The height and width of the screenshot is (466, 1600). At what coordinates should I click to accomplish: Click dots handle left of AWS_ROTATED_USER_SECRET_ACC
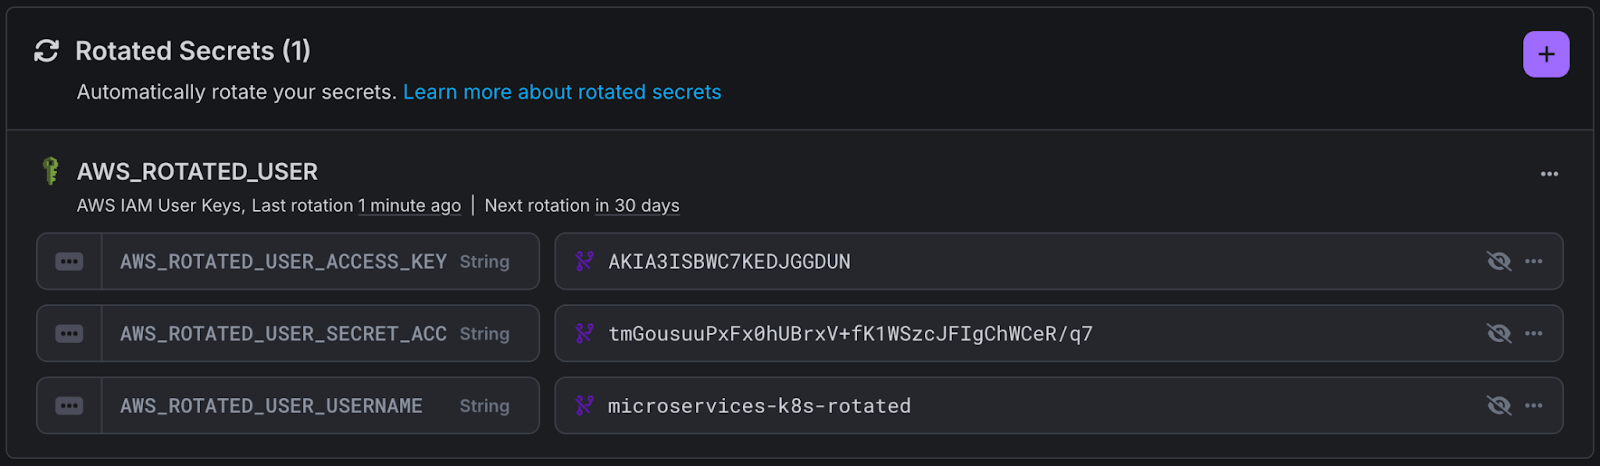pyautogui.click(x=69, y=334)
